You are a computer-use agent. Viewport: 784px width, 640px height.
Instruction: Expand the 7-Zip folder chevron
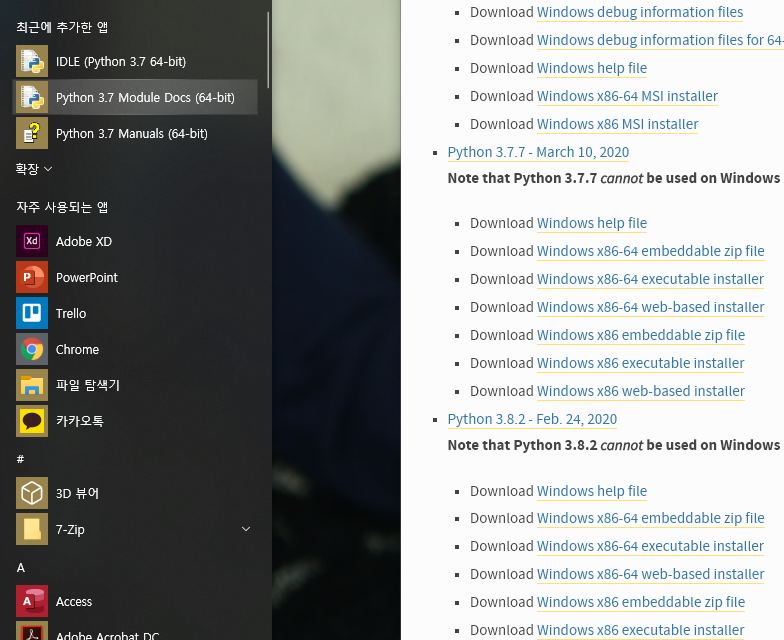(246, 529)
